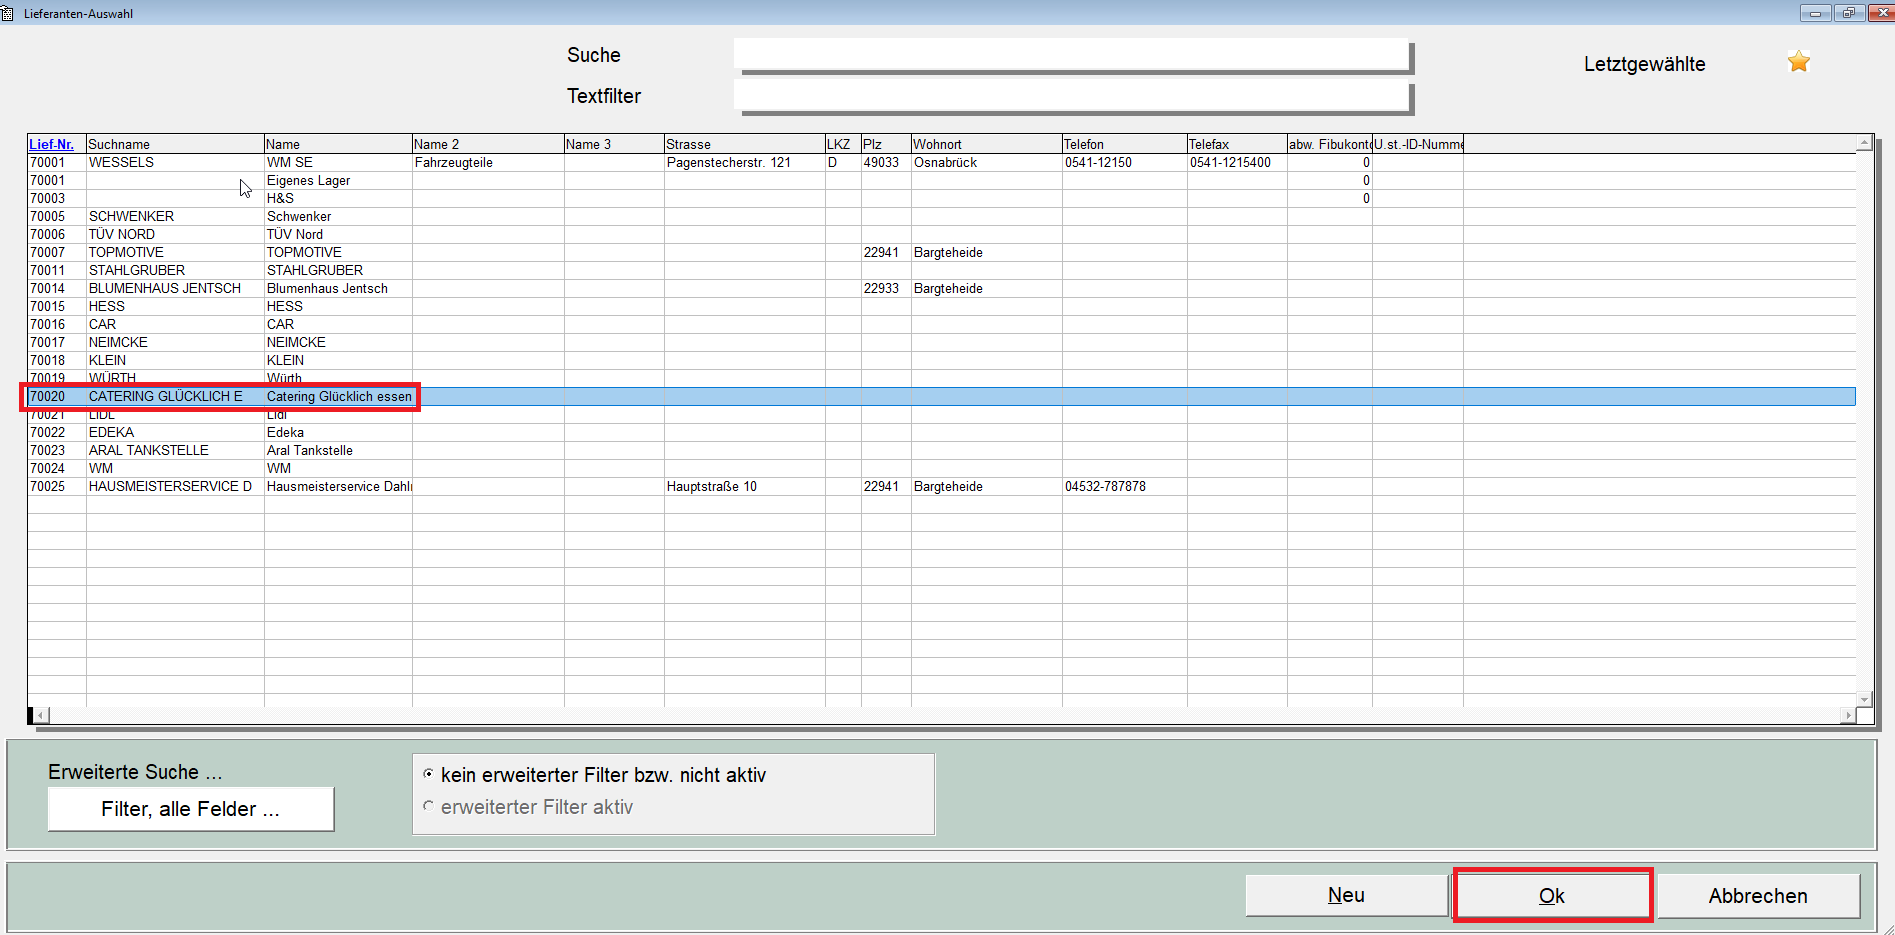Image resolution: width=1895 pixels, height=935 pixels.
Task: Confirm selection with the Ok button
Action: (x=1552, y=895)
